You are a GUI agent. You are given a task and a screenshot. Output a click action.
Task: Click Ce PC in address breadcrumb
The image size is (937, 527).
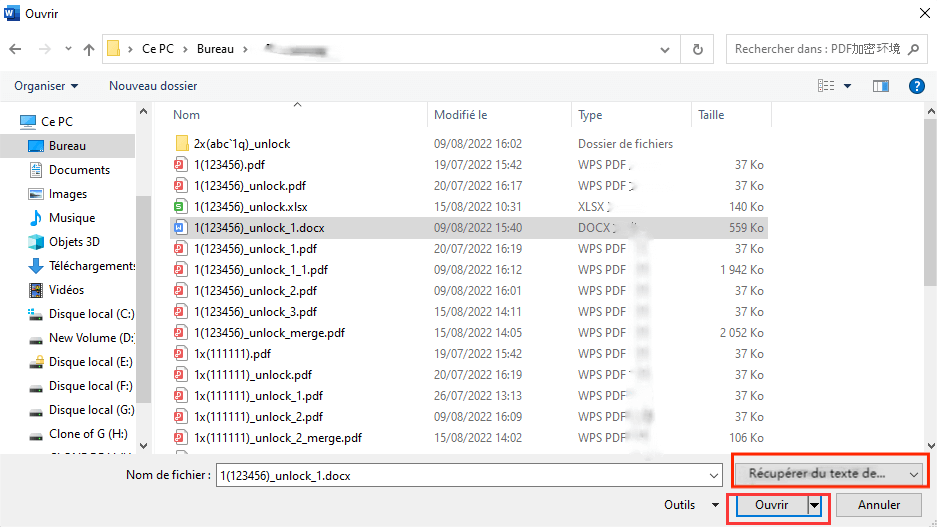click(x=158, y=49)
